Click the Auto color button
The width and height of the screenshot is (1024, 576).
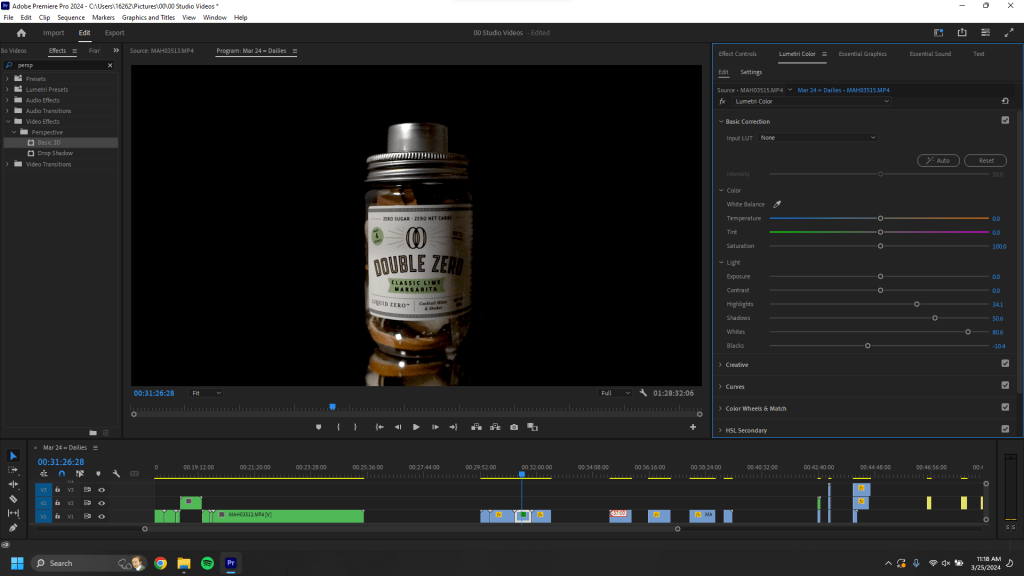click(x=938, y=160)
